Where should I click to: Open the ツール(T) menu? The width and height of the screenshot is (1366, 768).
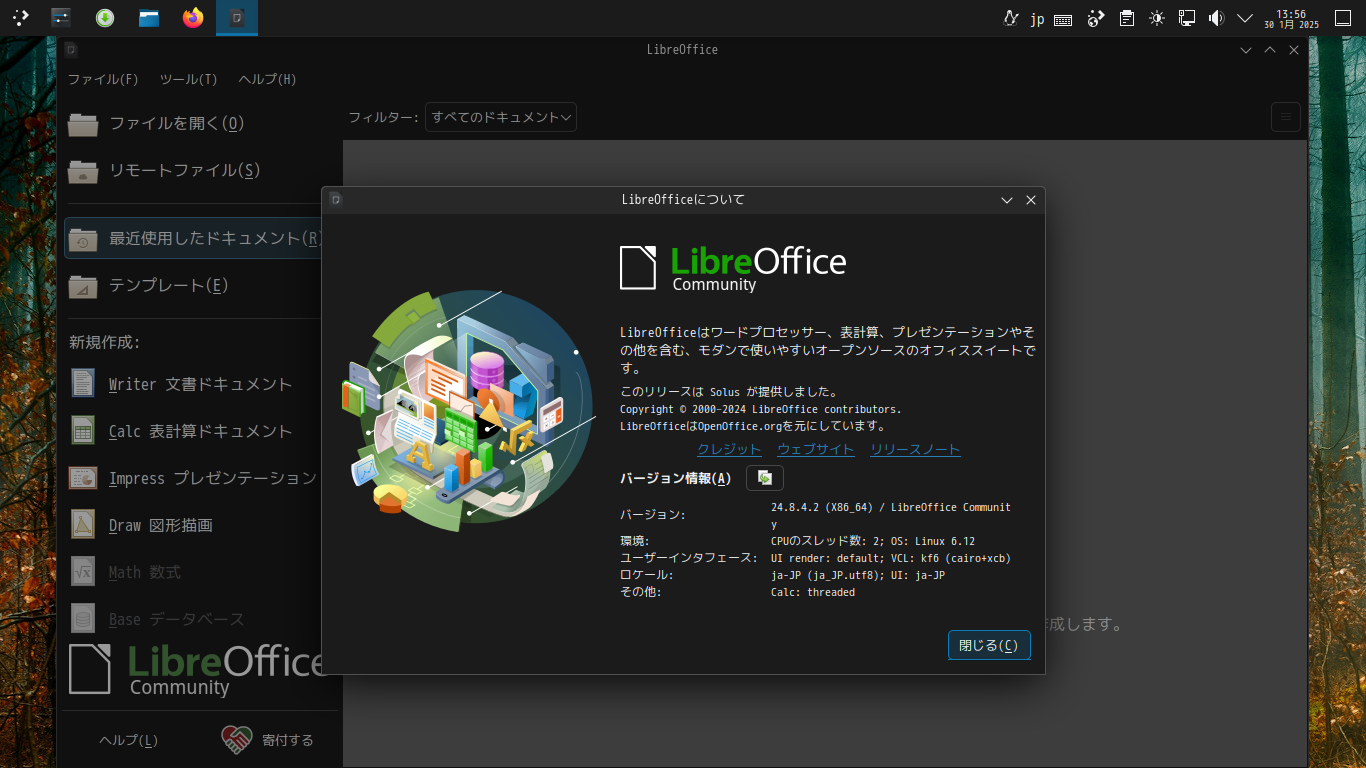[188, 79]
